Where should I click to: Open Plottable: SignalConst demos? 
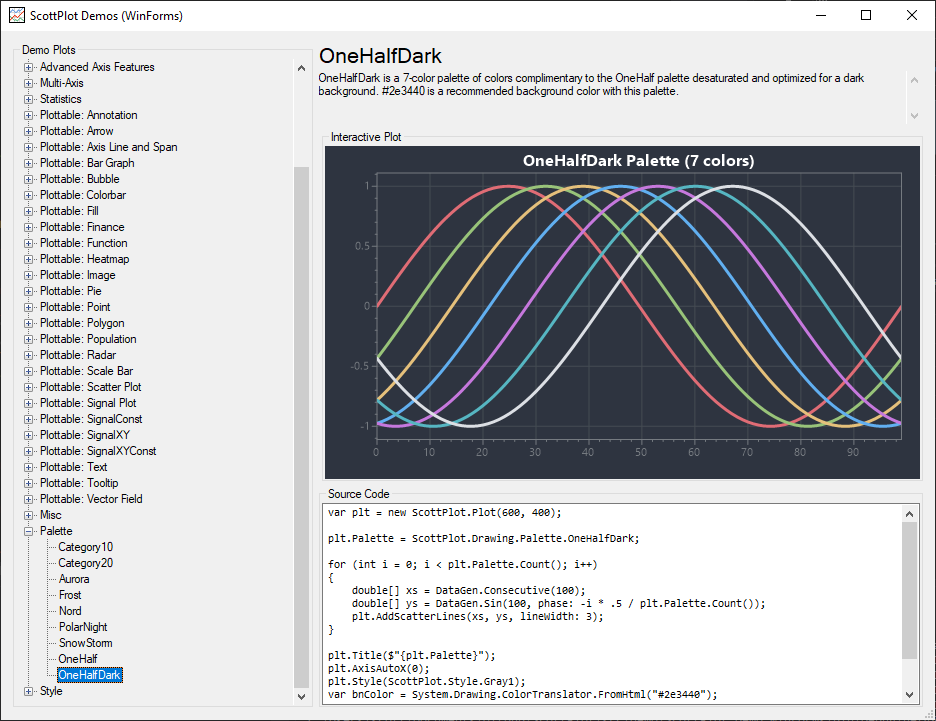tap(91, 420)
